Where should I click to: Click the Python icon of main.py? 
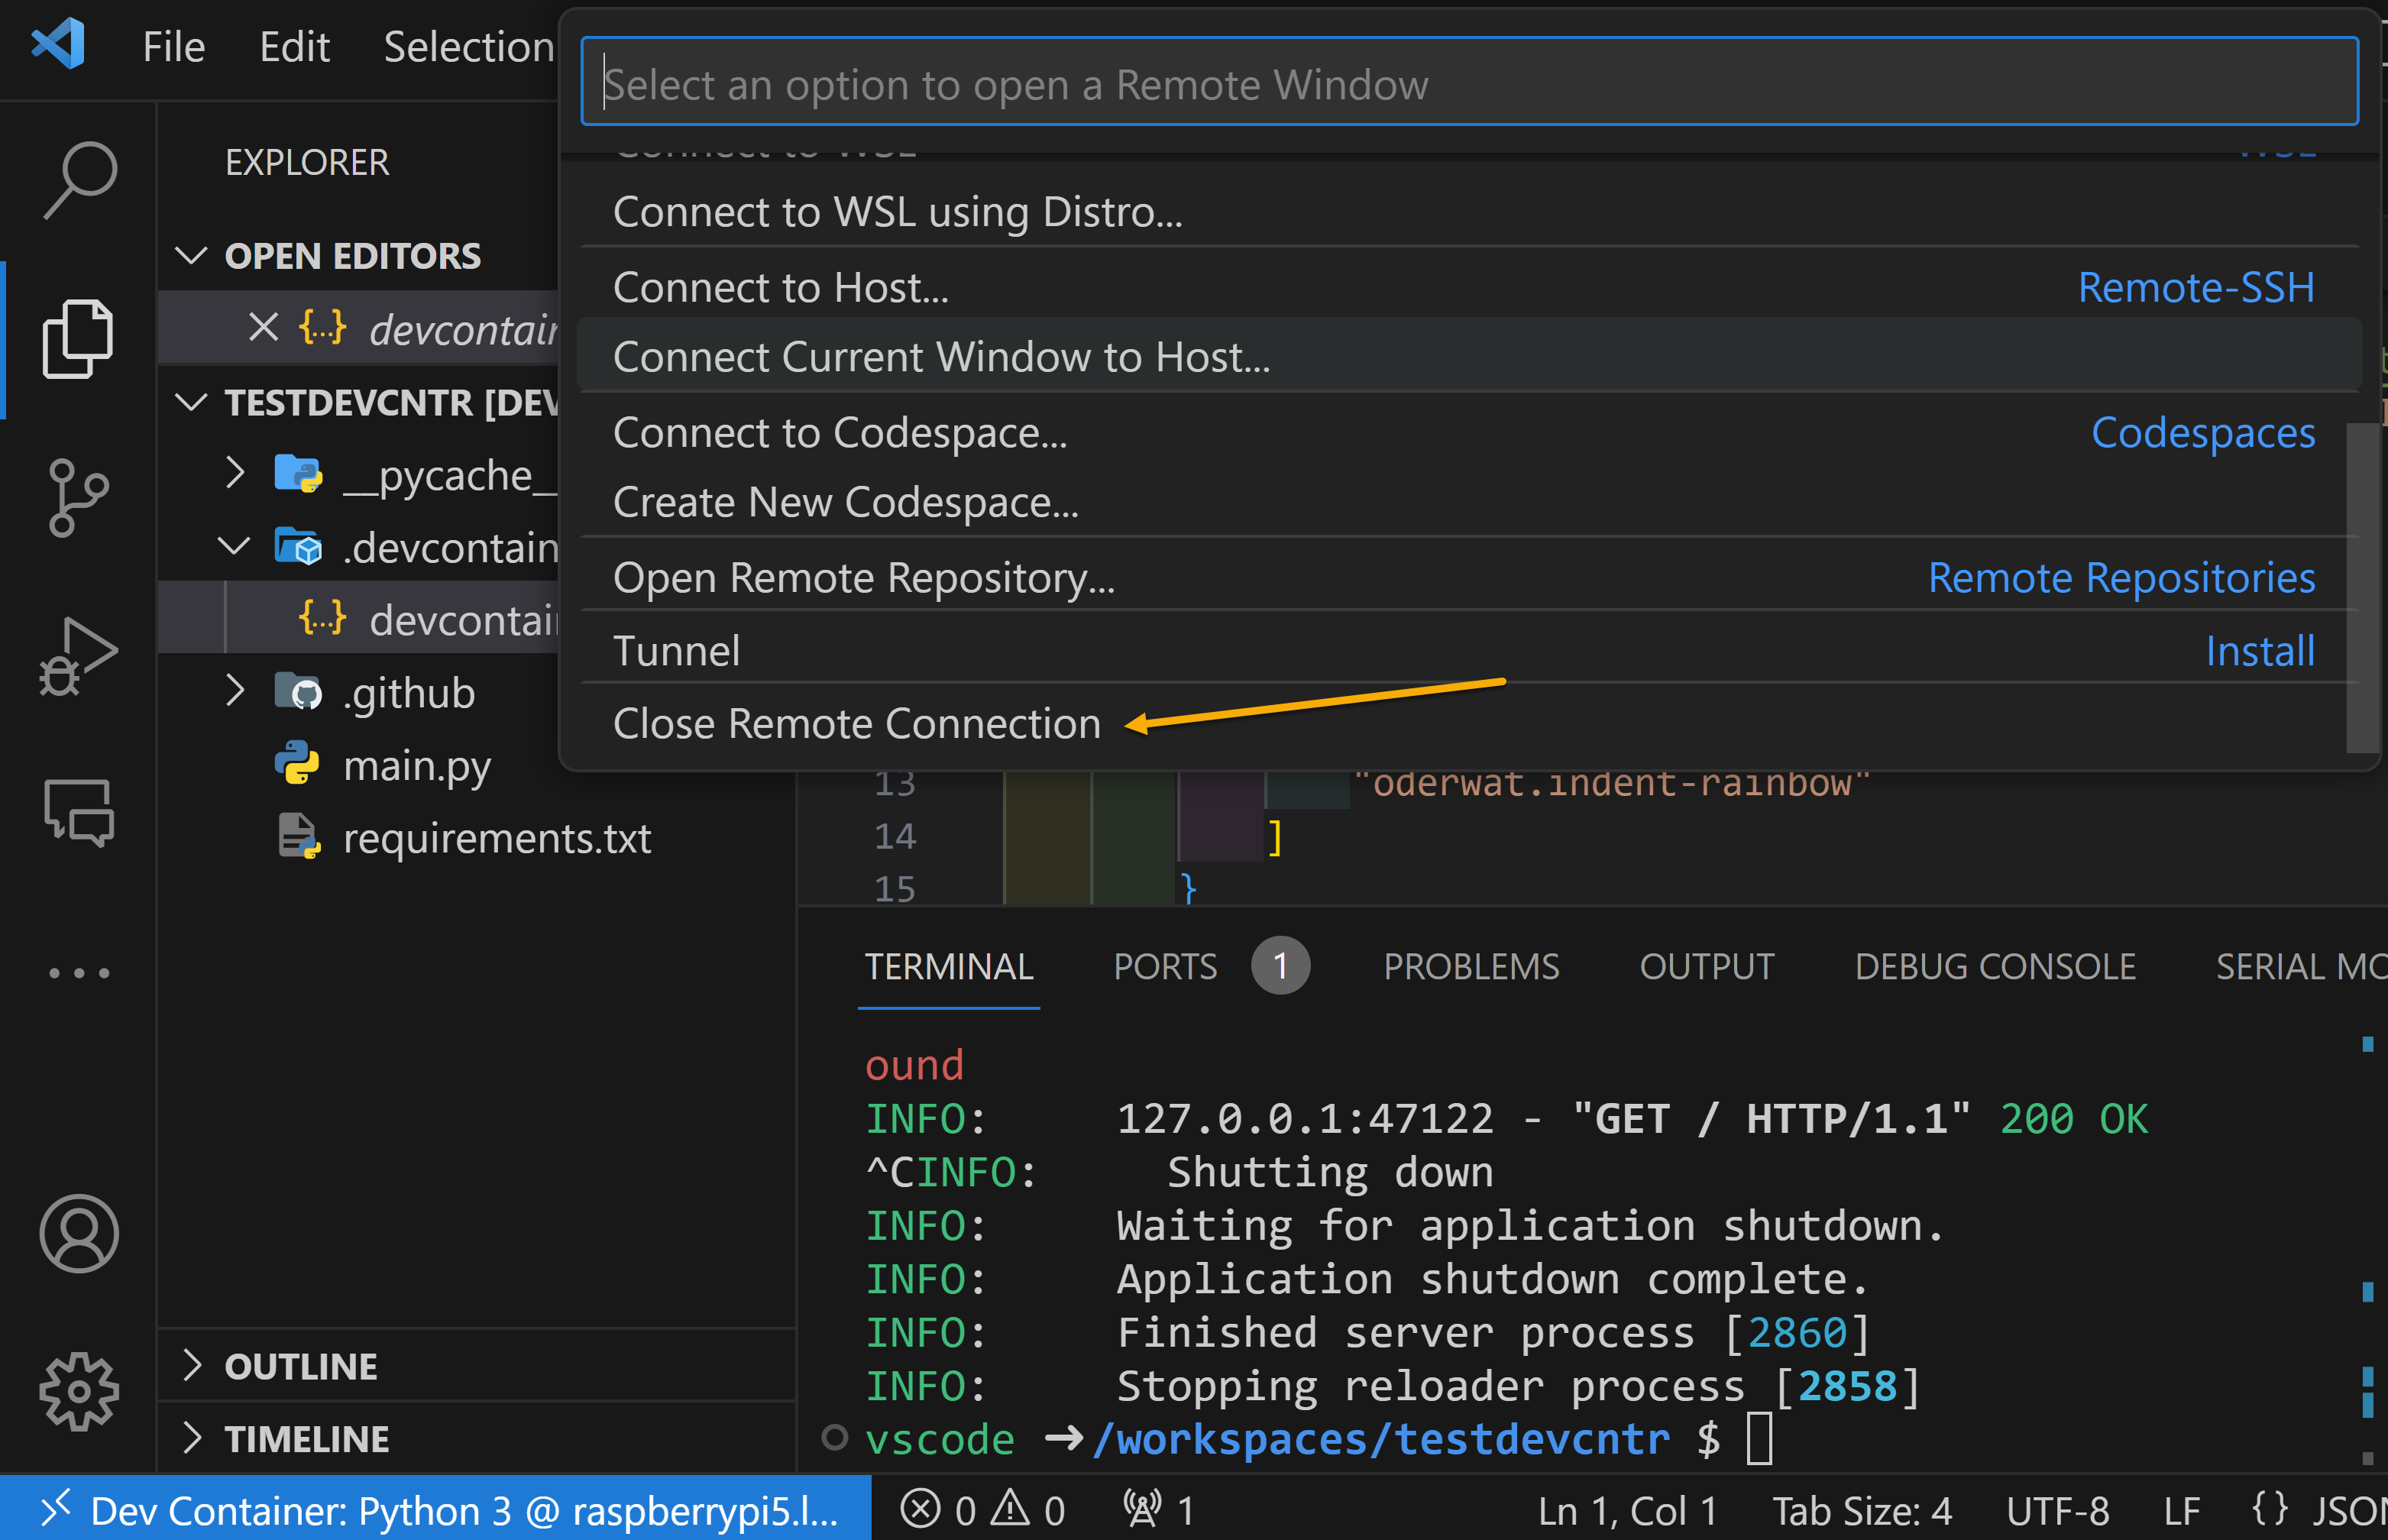297,763
